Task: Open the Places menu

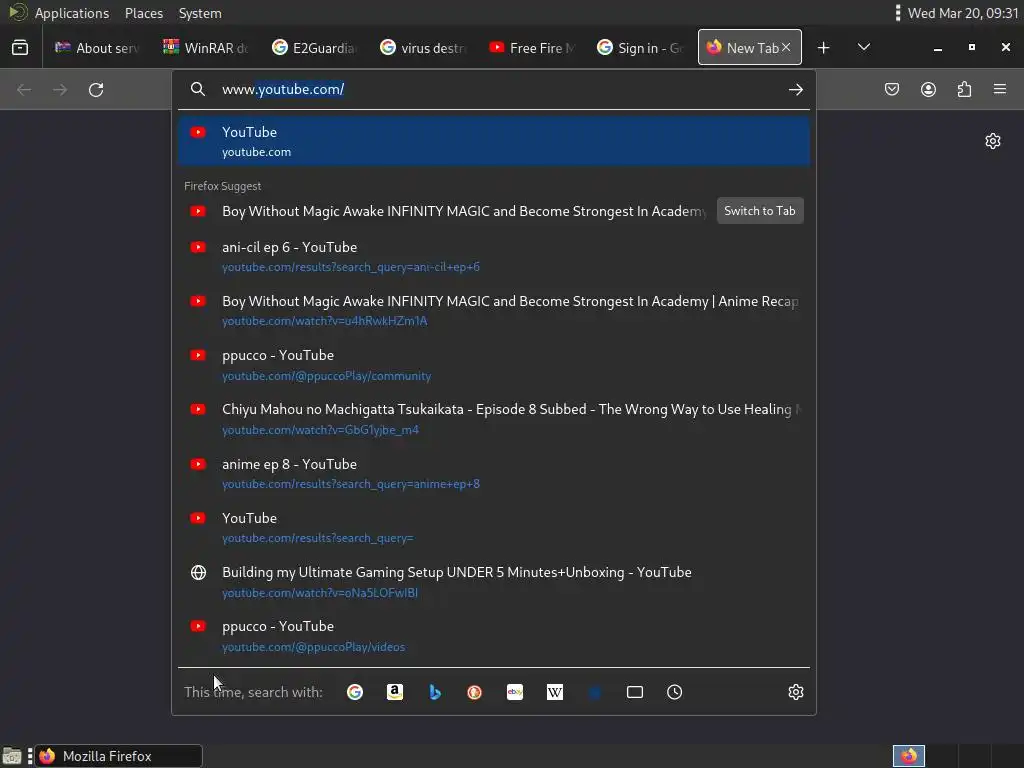Action: point(144,13)
